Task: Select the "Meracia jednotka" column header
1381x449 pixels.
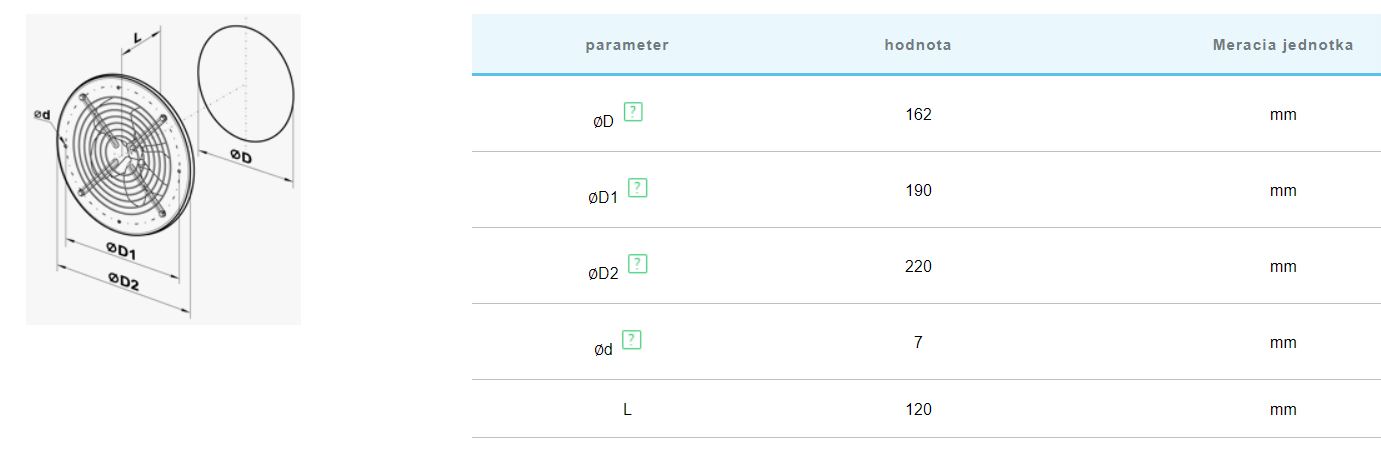Action: click(x=1282, y=45)
